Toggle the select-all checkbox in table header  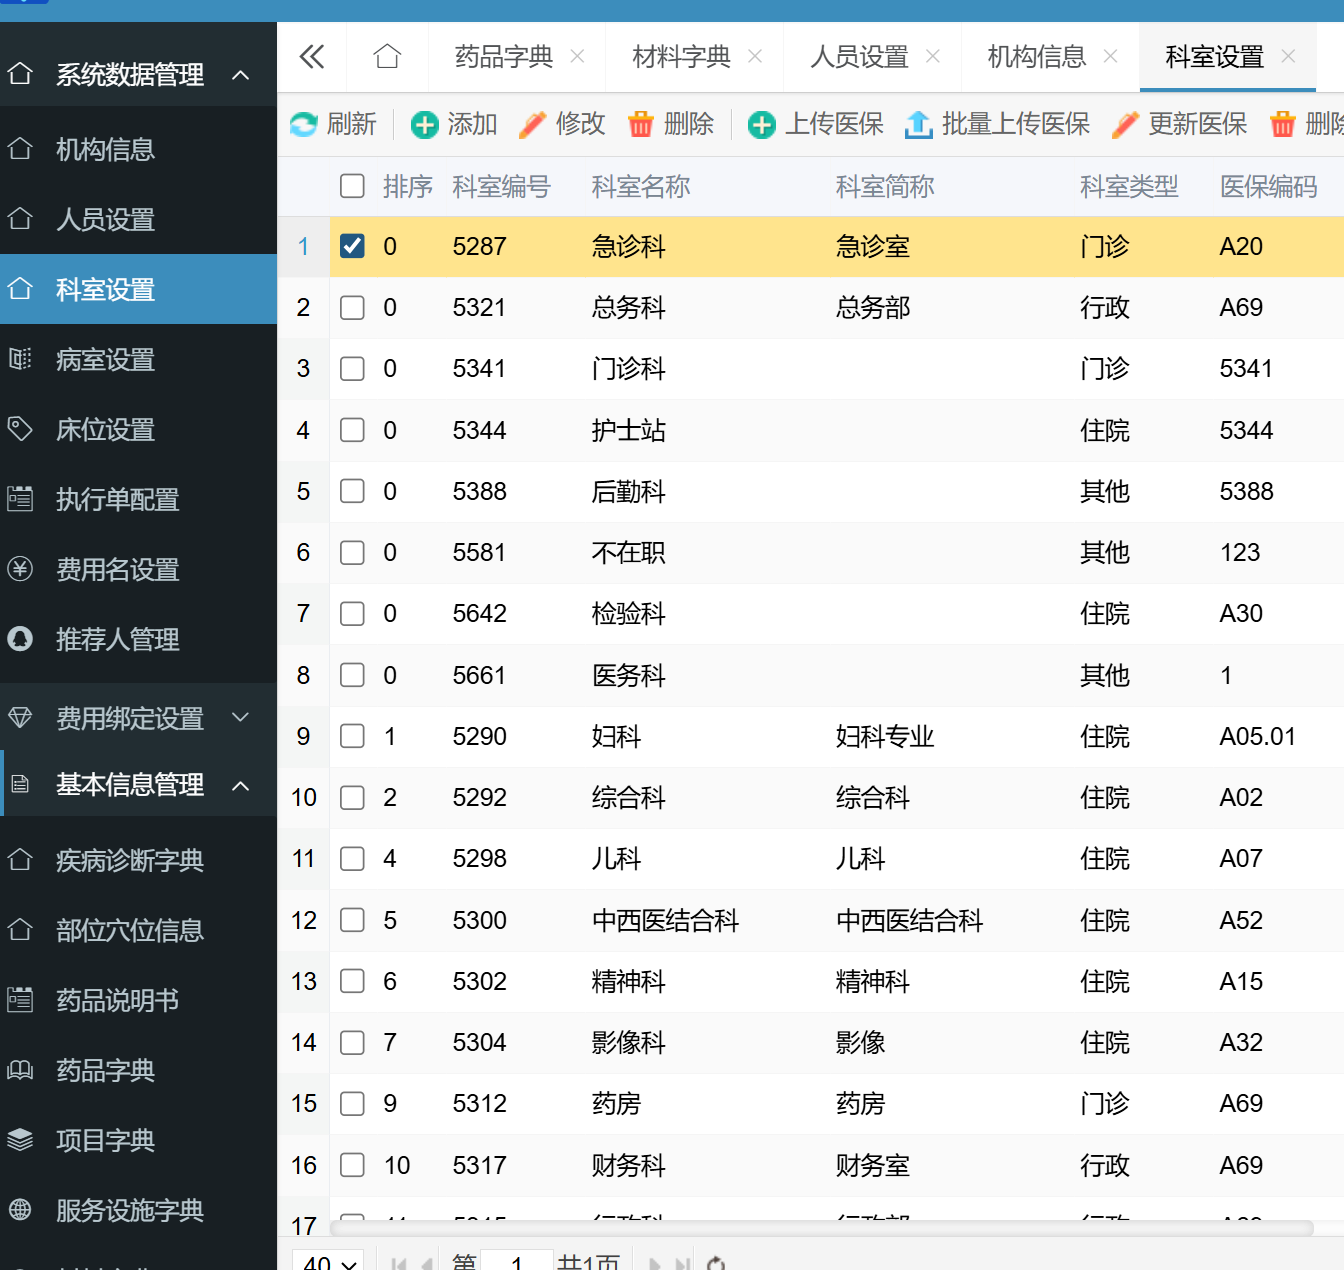point(352,186)
